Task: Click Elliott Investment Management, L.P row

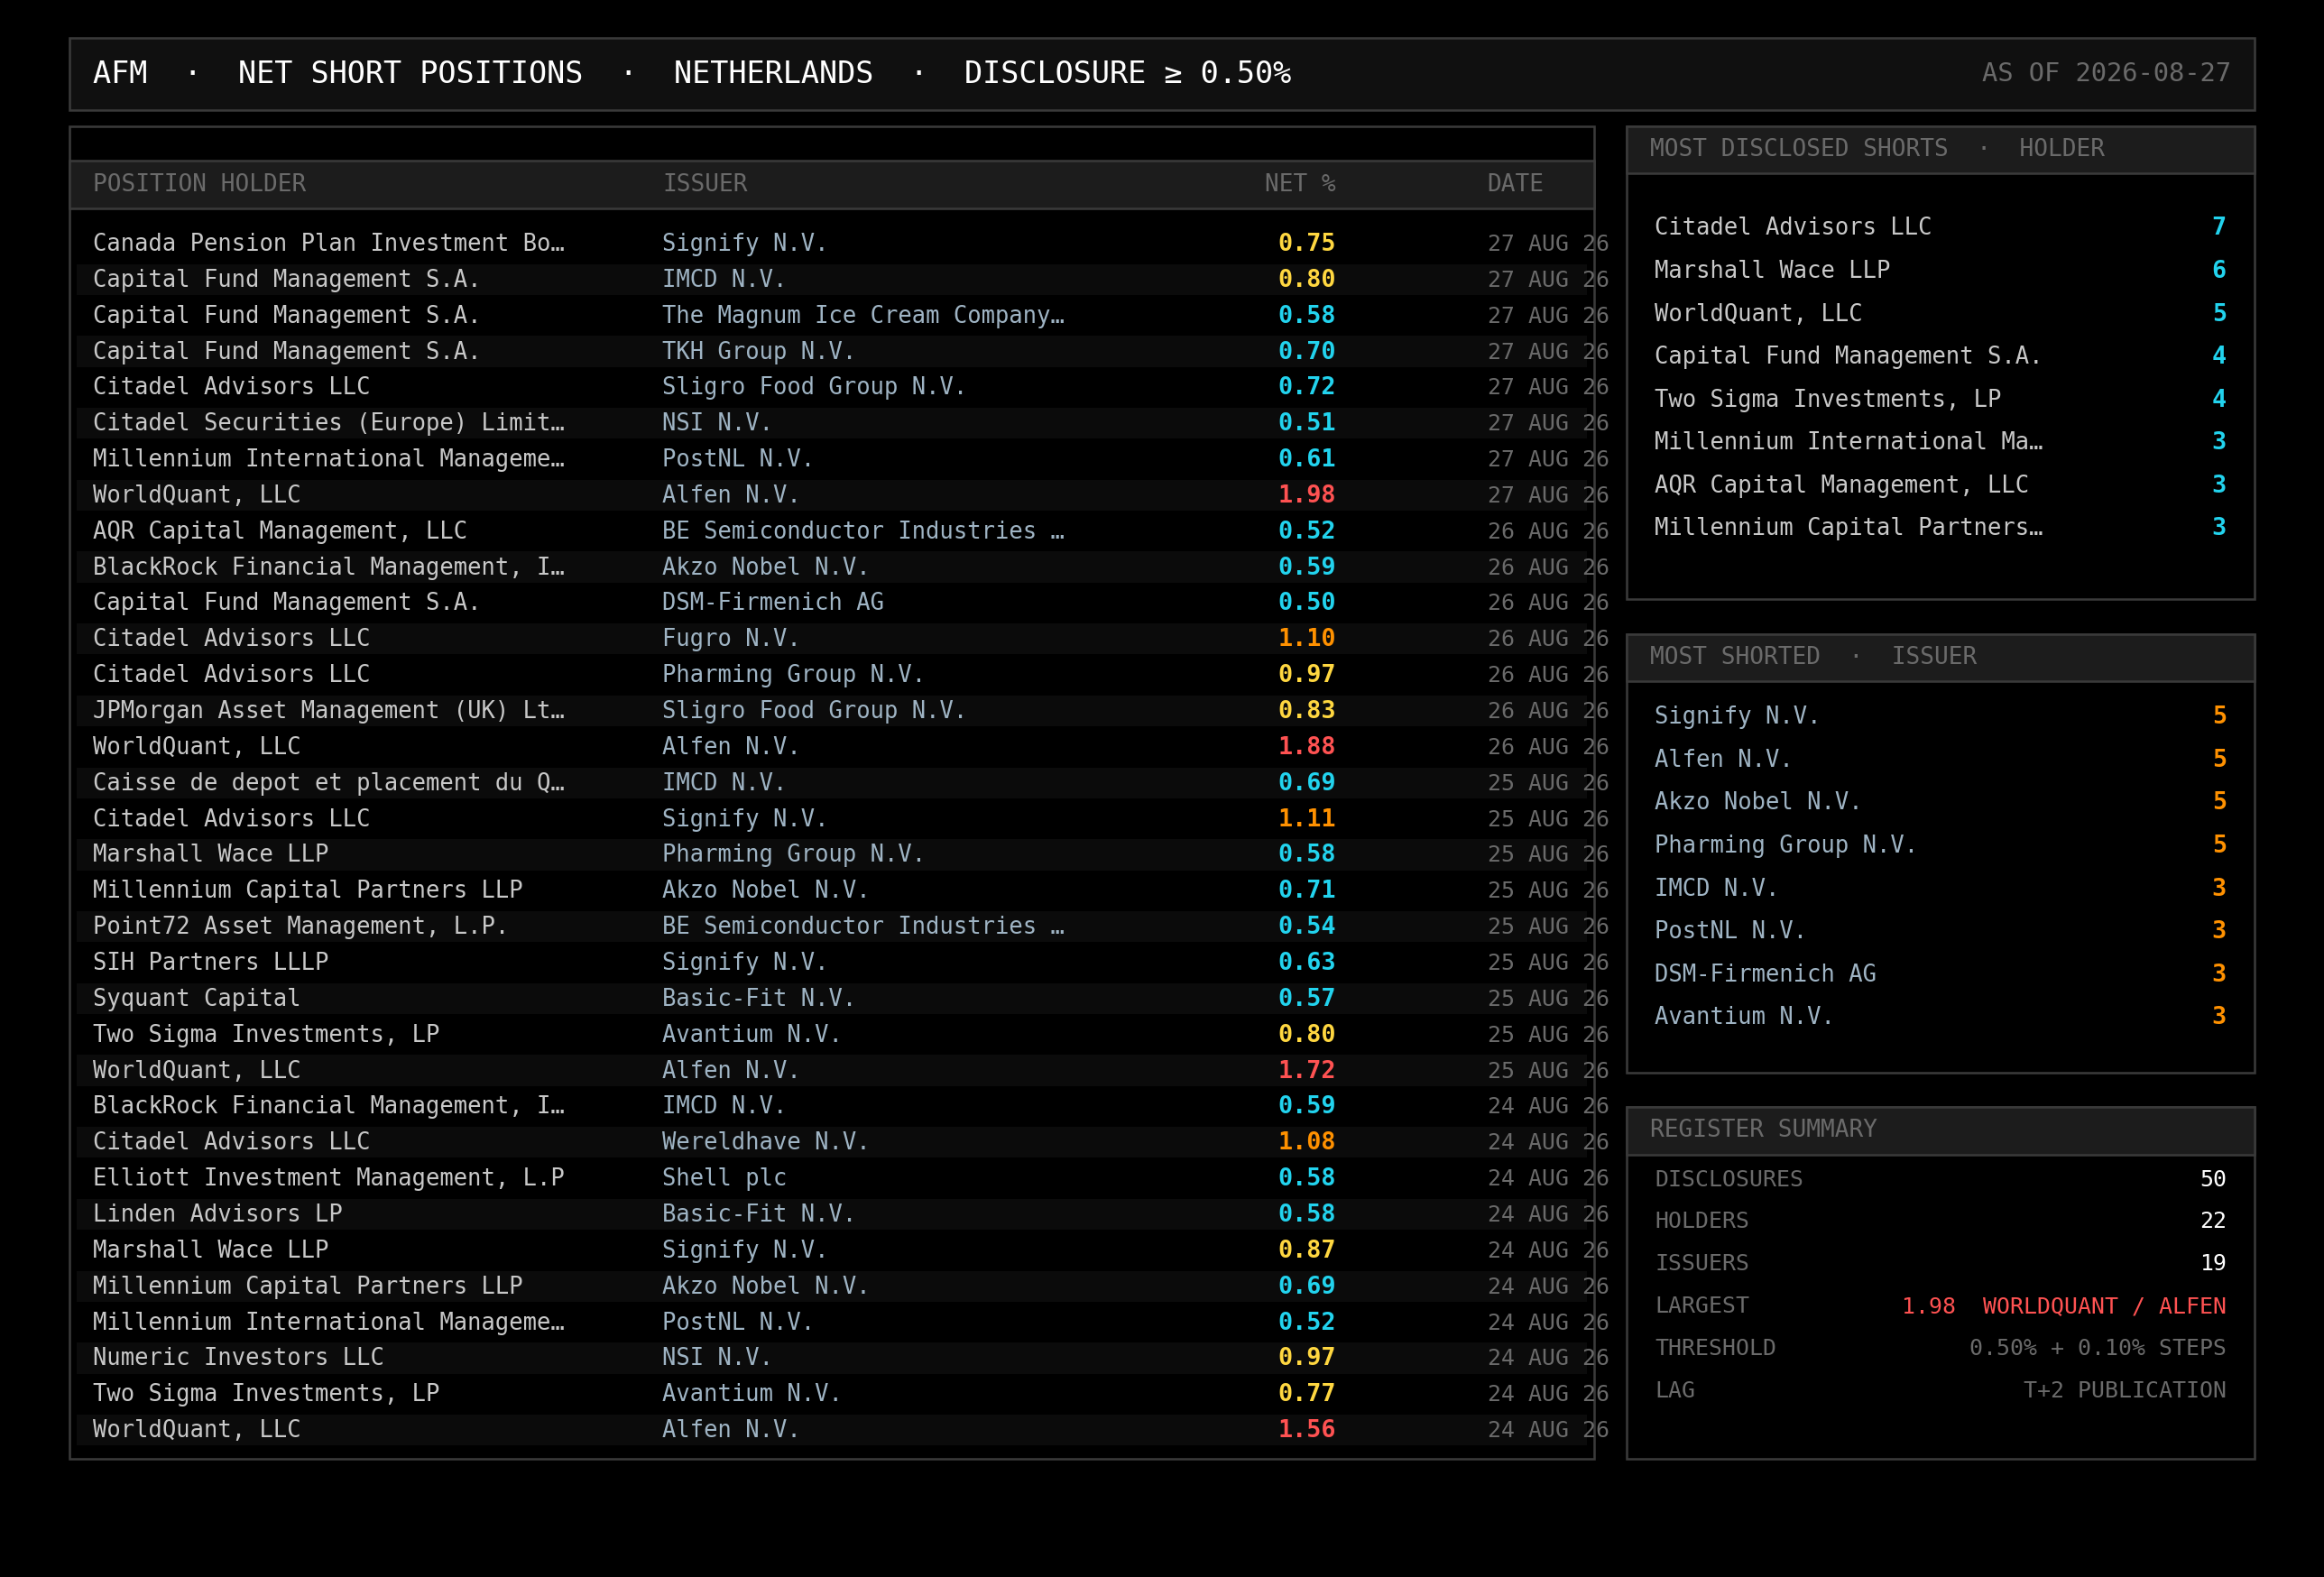Action: pos(834,1177)
